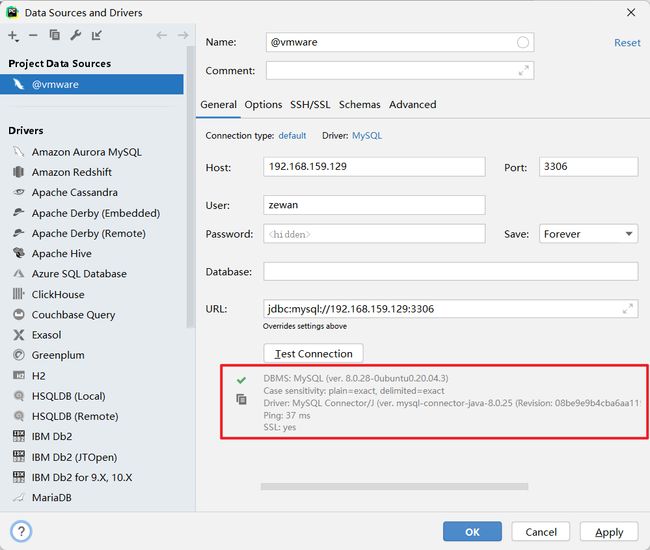The height and width of the screenshot is (550, 650).
Task: Go back with the left arrow
Action: pos(161,35)
